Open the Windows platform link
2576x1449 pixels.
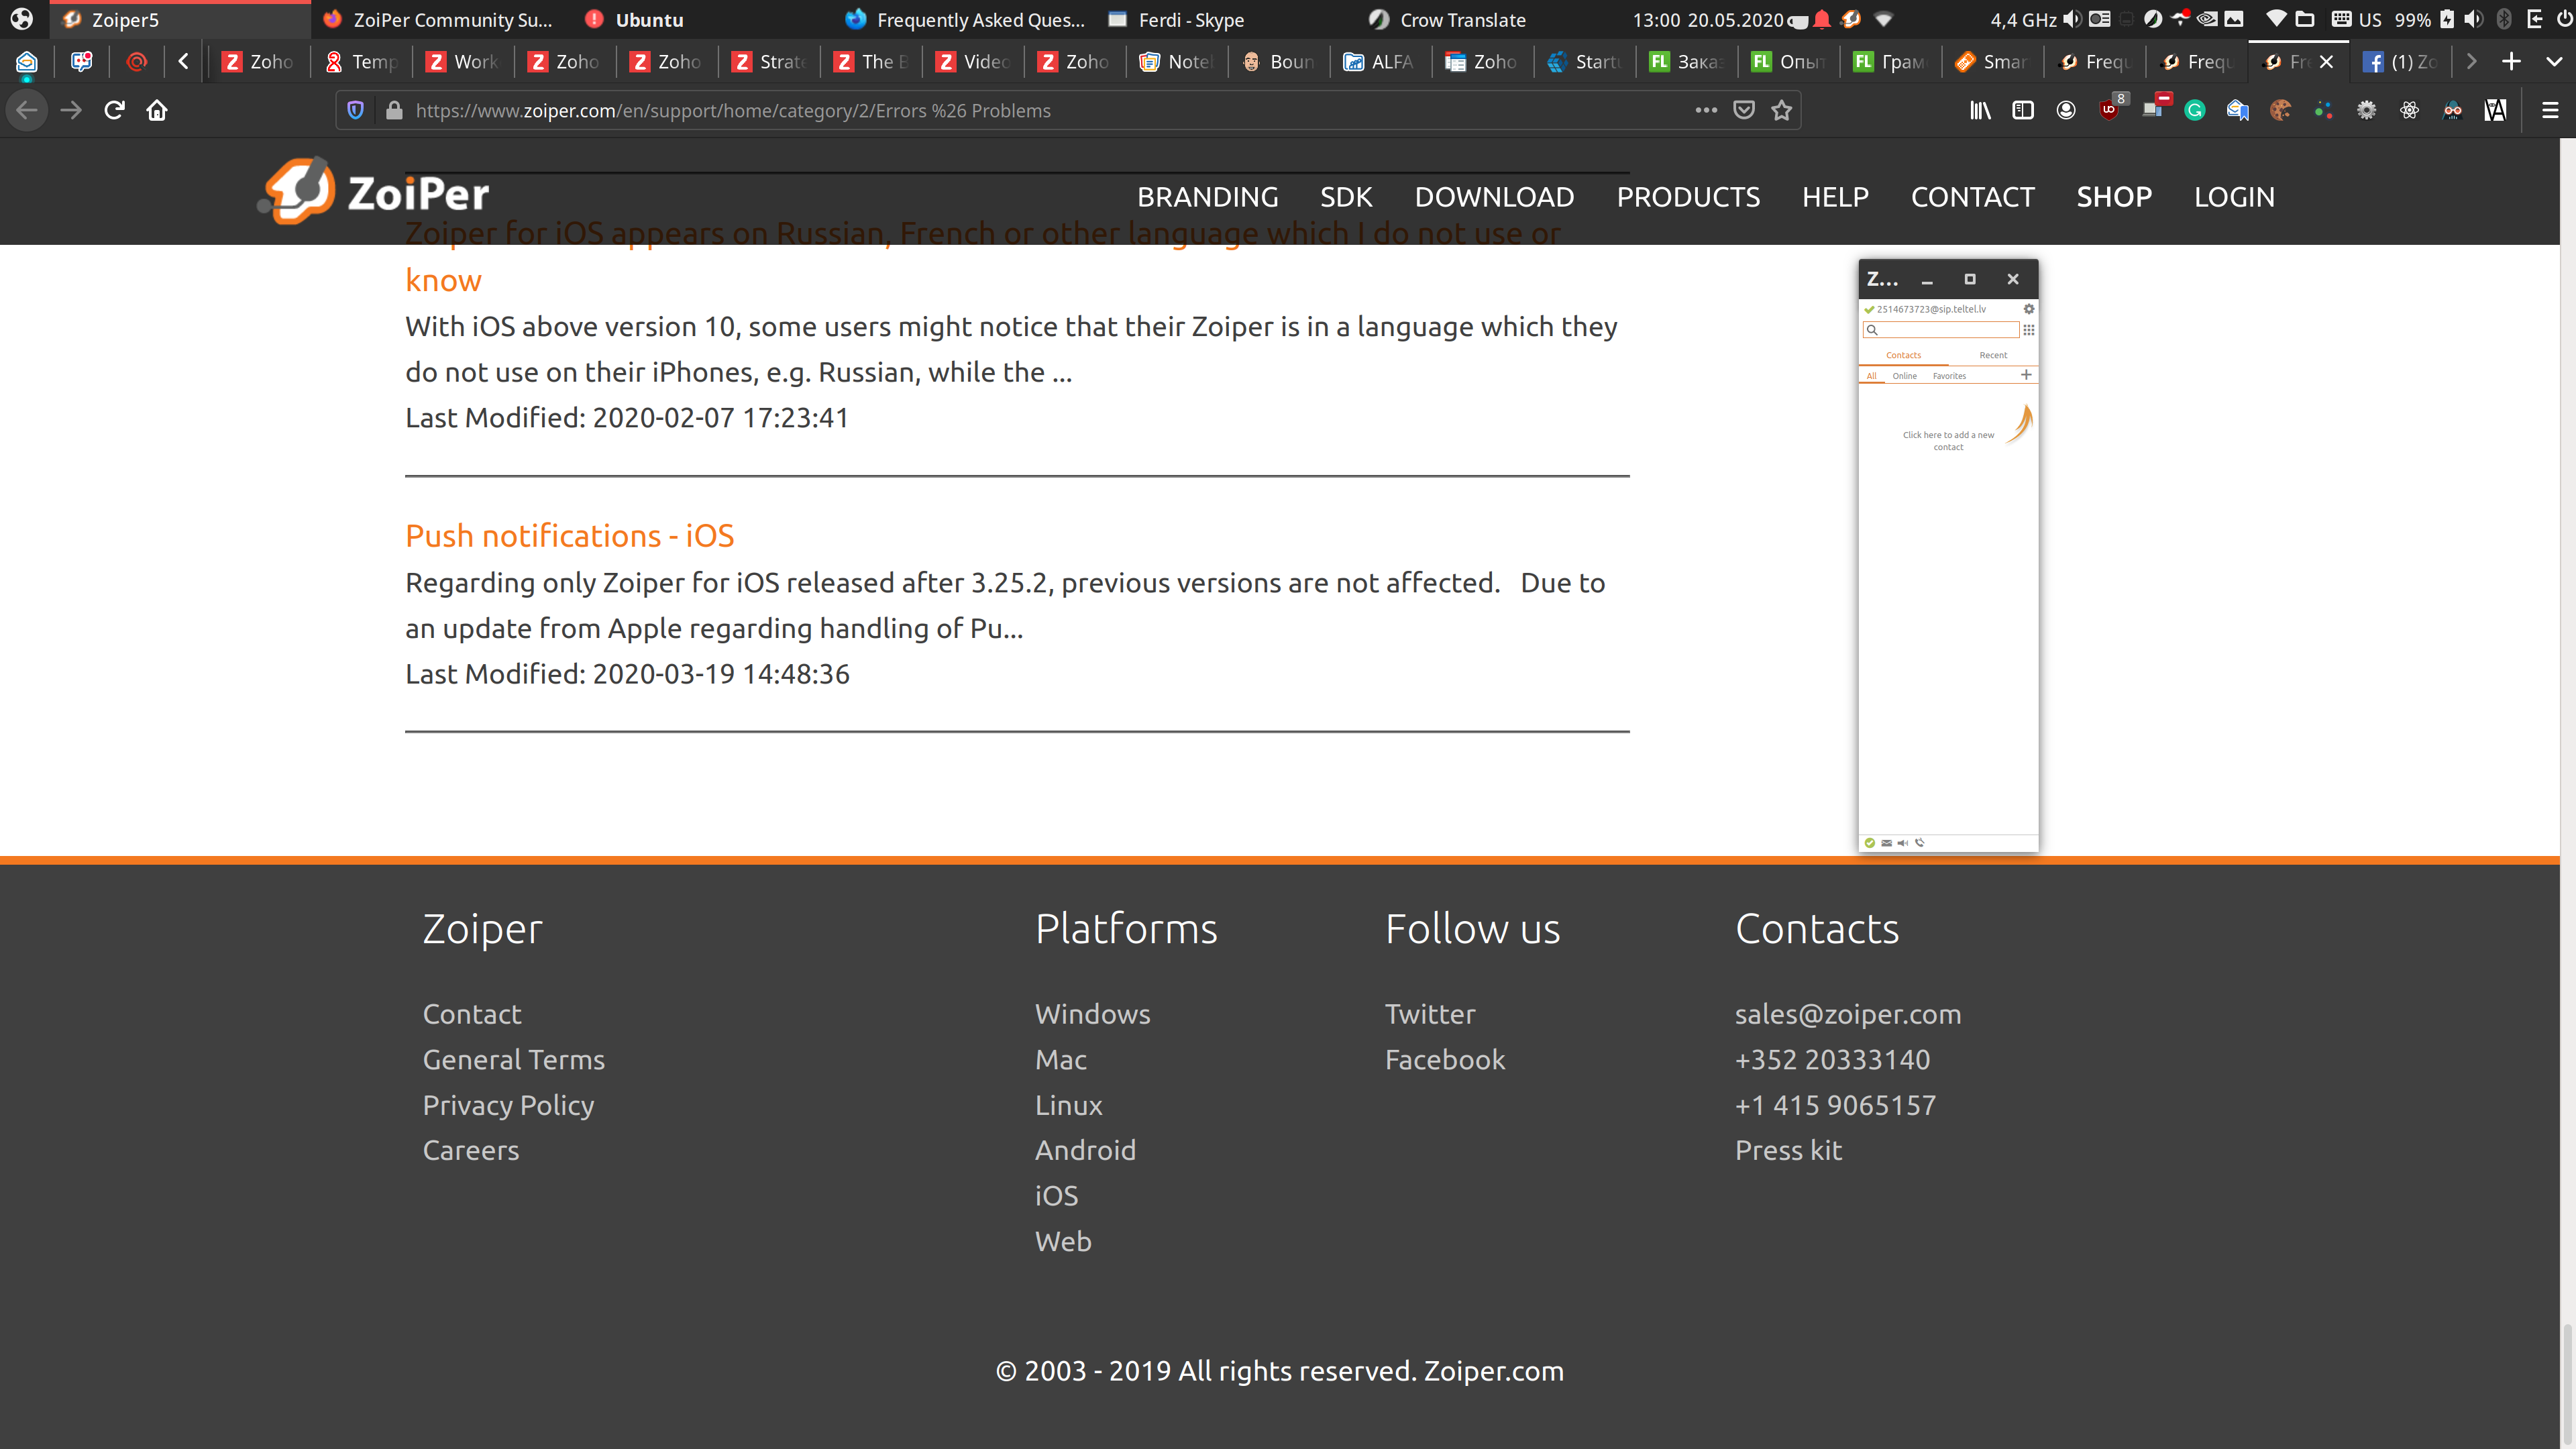tap(1092, 1014)
